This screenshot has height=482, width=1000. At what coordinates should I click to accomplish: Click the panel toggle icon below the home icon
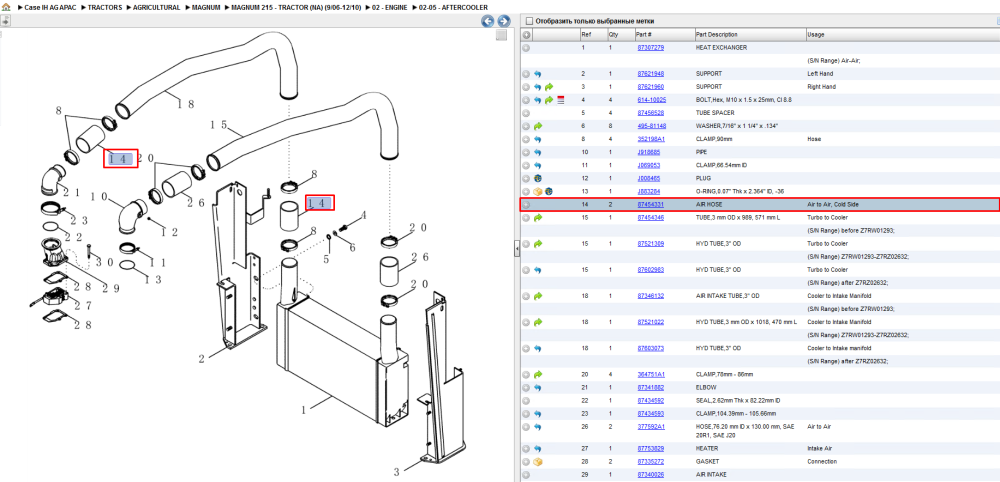[6, 21]
